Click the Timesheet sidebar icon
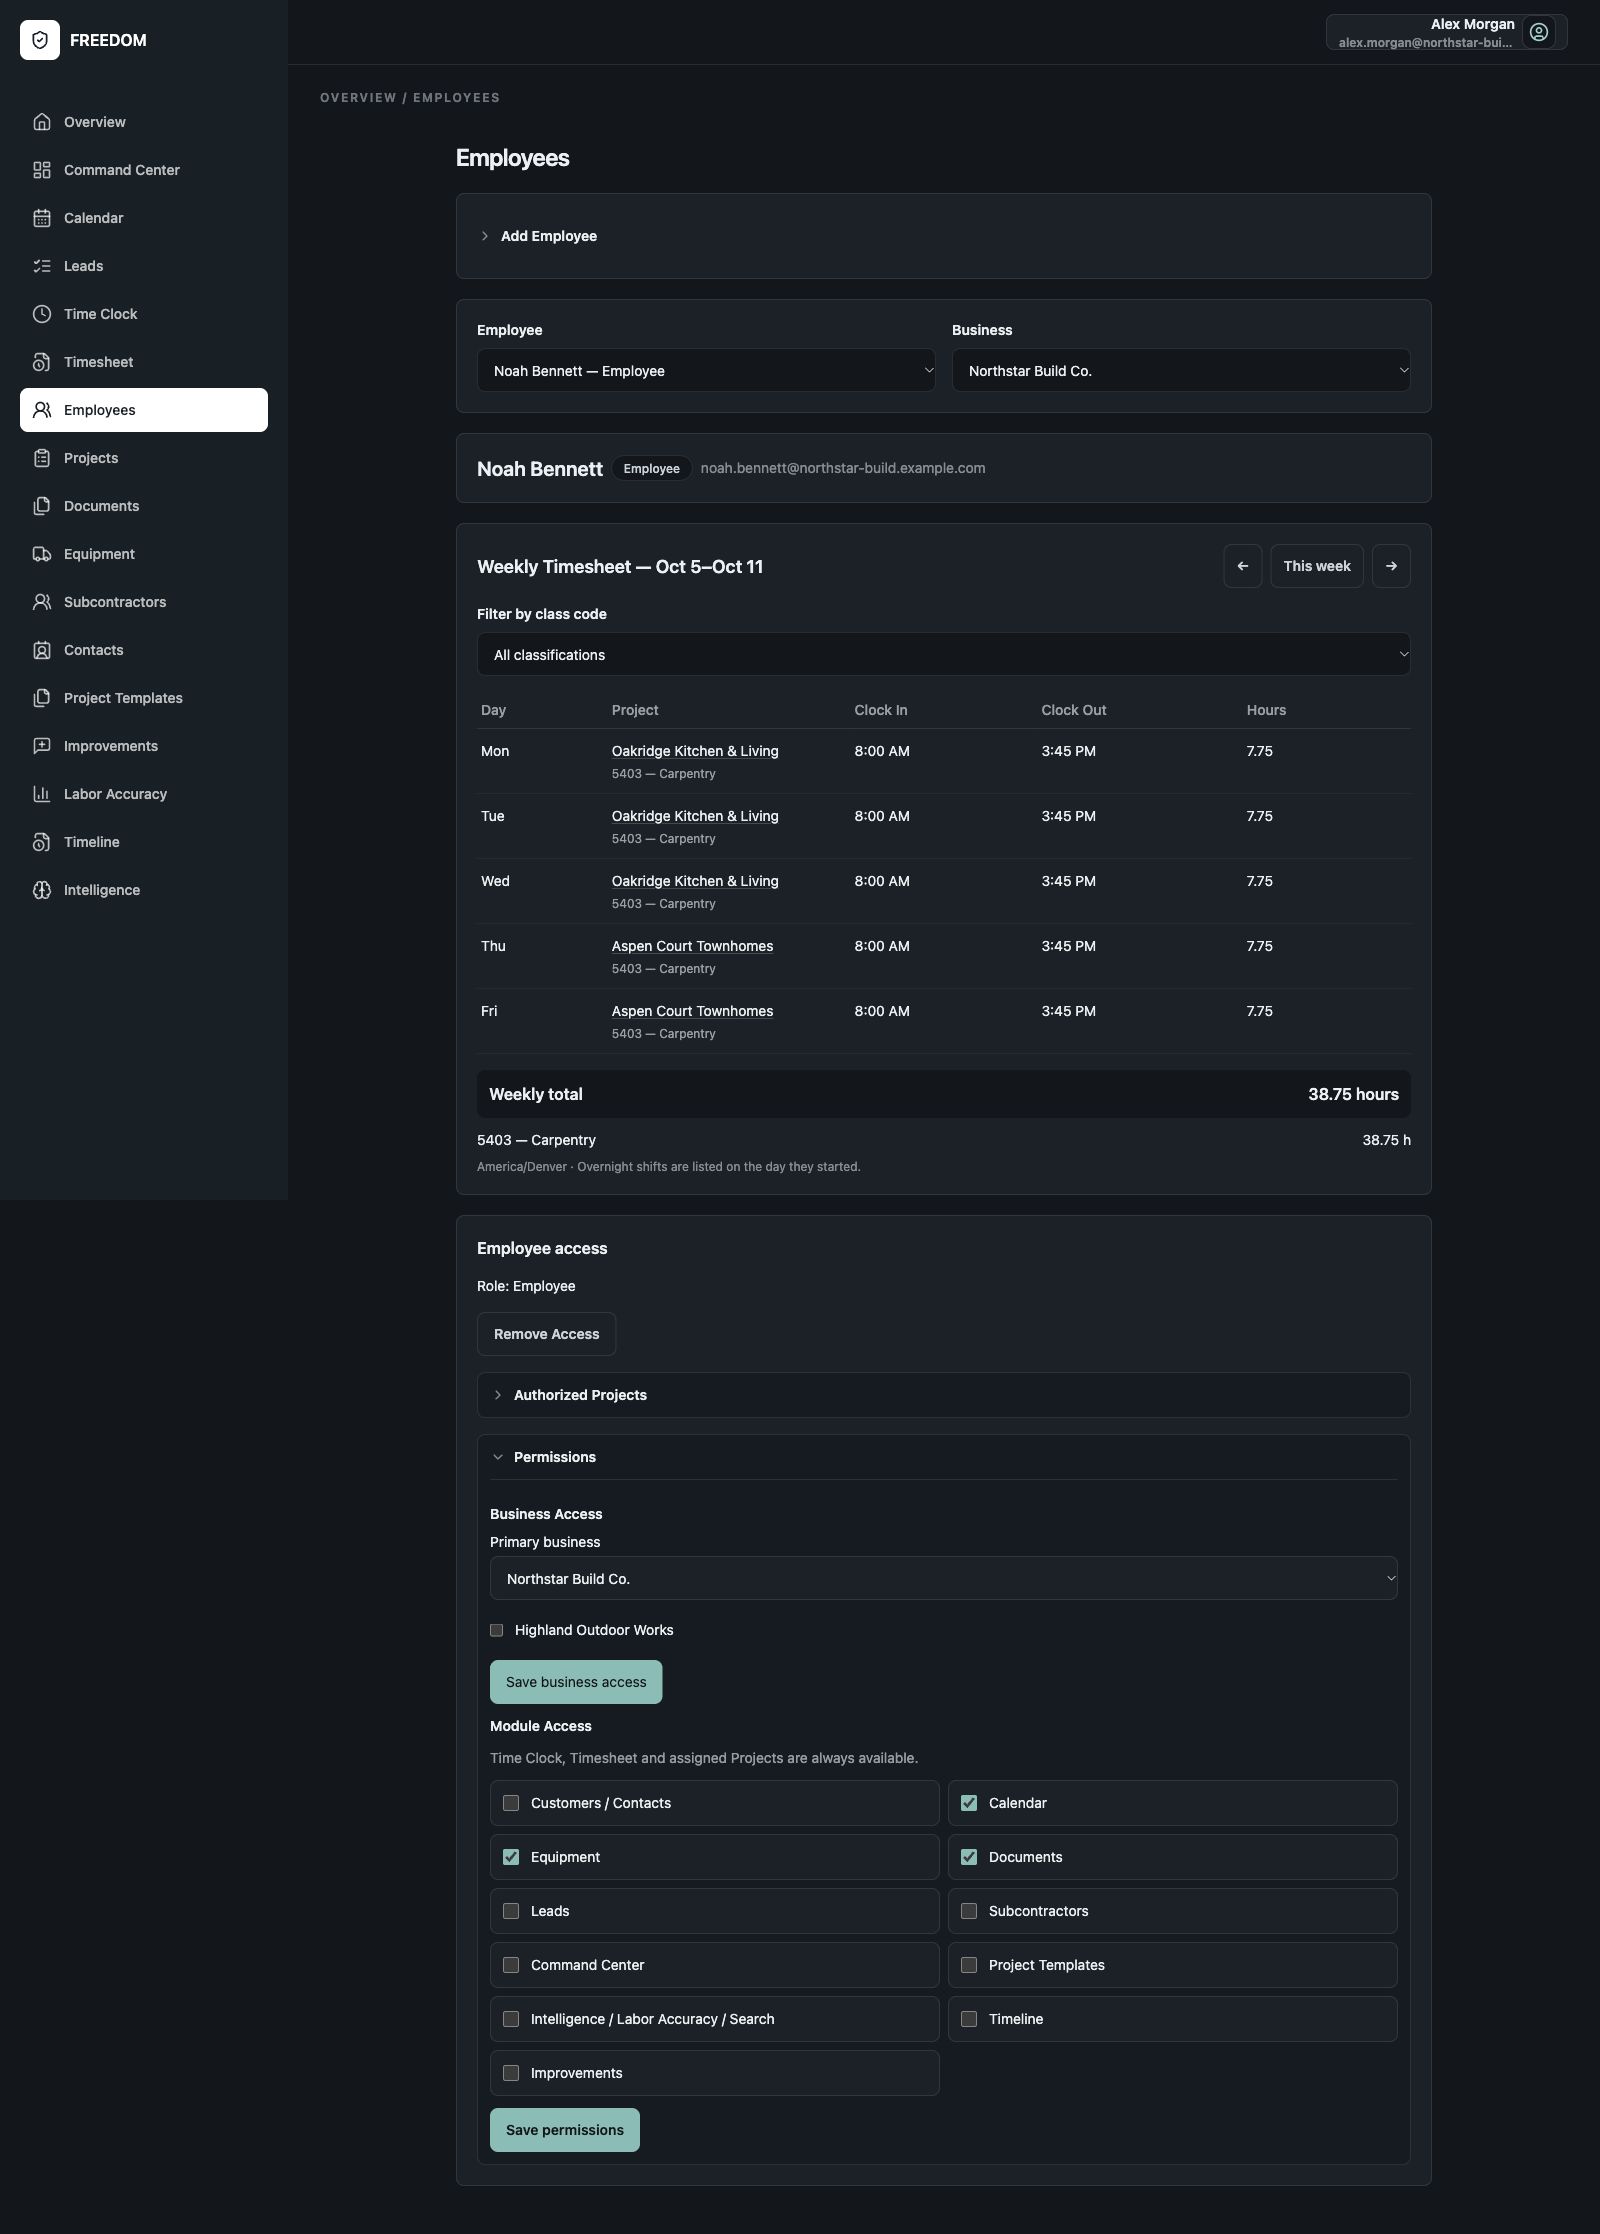This screenshot has height=2234, width=1600. 42,362
